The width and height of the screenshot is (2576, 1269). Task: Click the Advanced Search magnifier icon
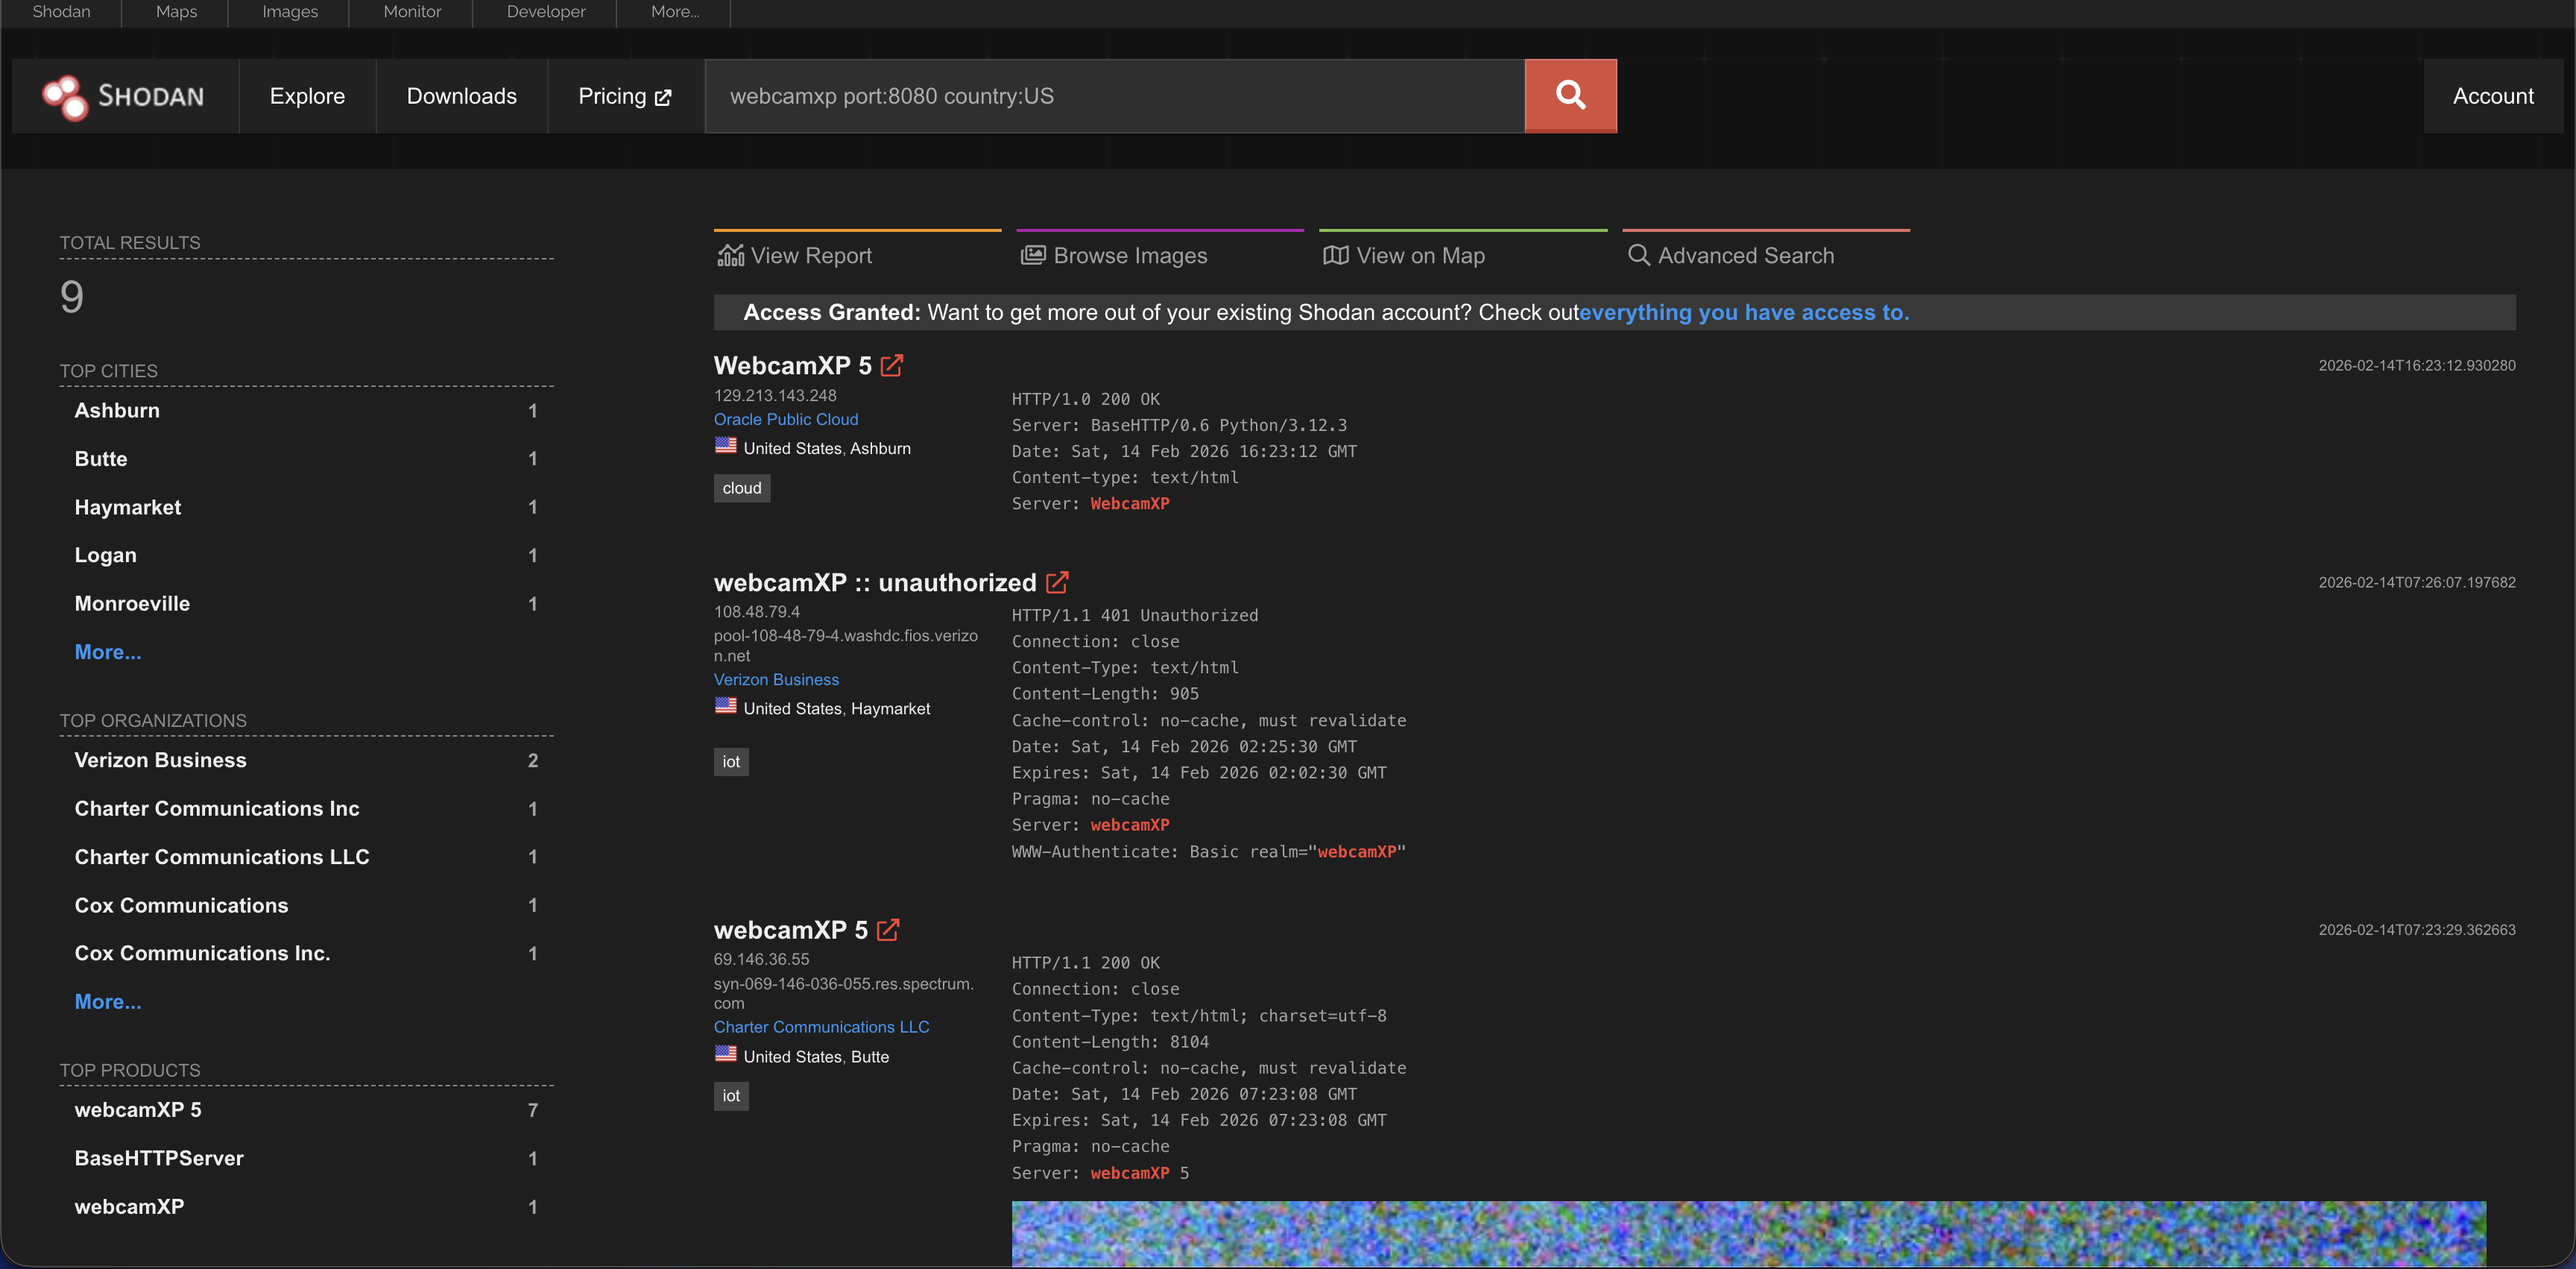[1638, 256]
